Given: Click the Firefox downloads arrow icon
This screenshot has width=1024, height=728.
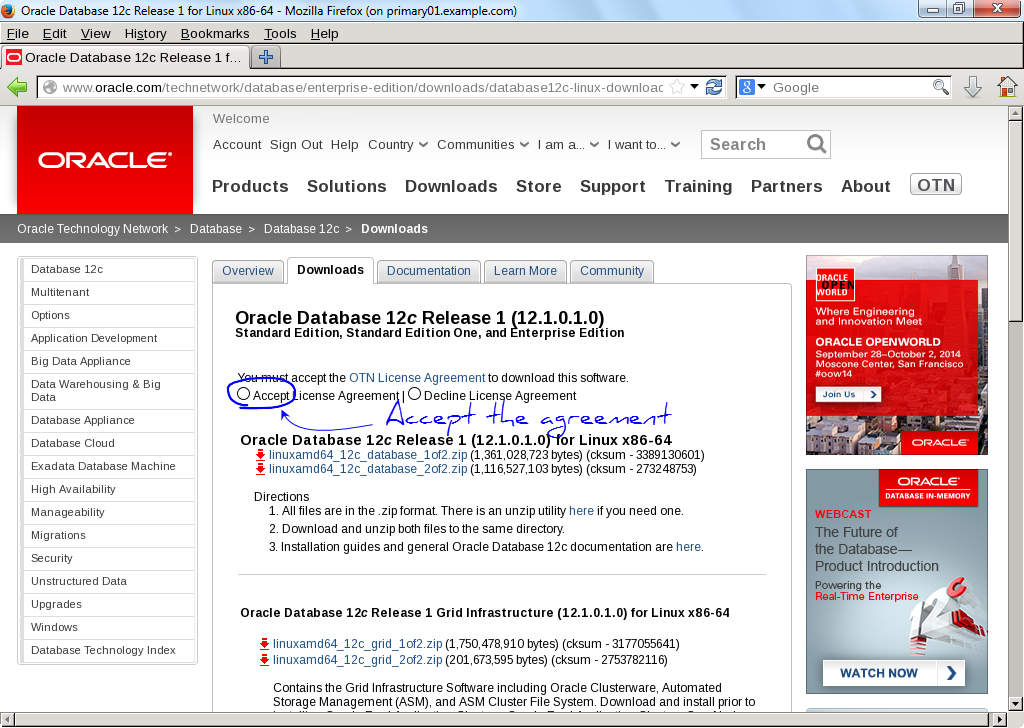Looking at the screenshot, I should tap(973, 87).
